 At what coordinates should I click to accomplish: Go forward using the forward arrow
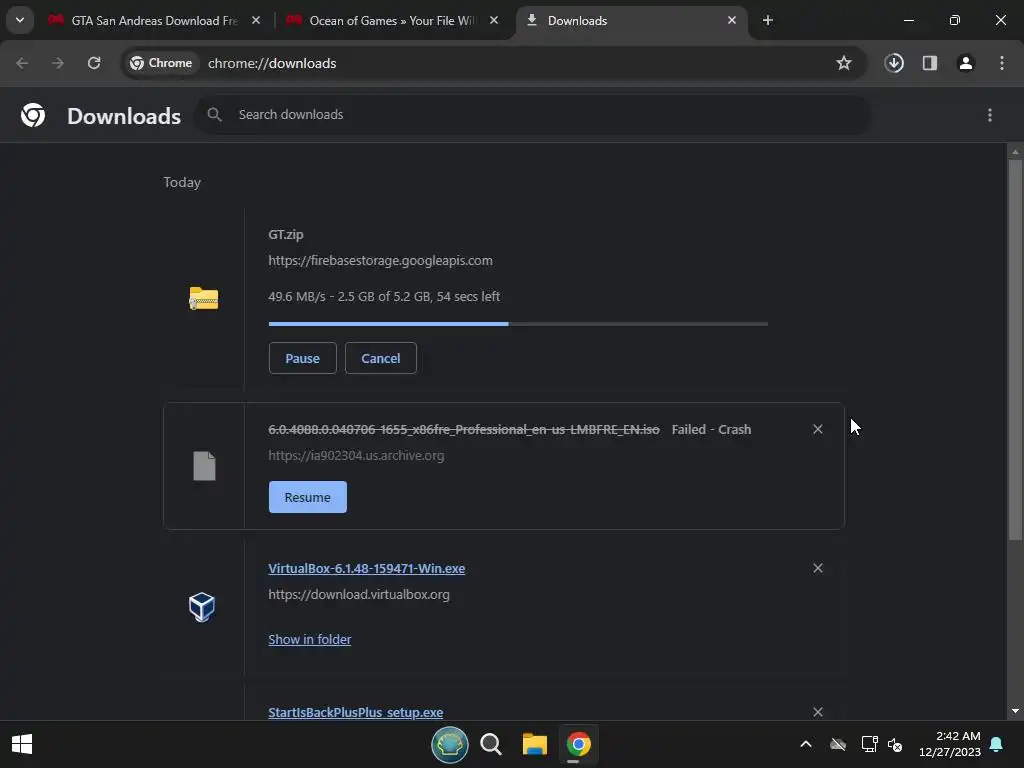point(58,63)
